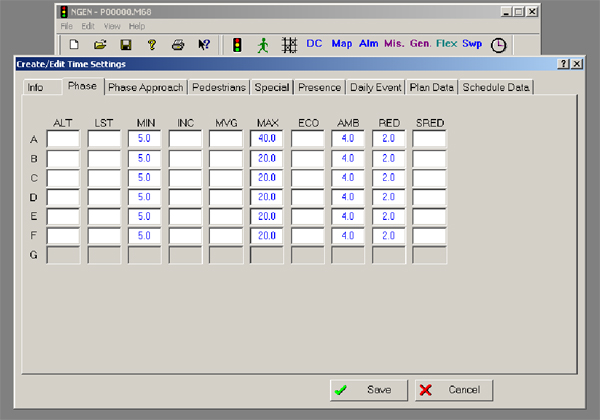Switch to the Info tab
This screenshot has width=600, height=420.
(x=42, y=88)
